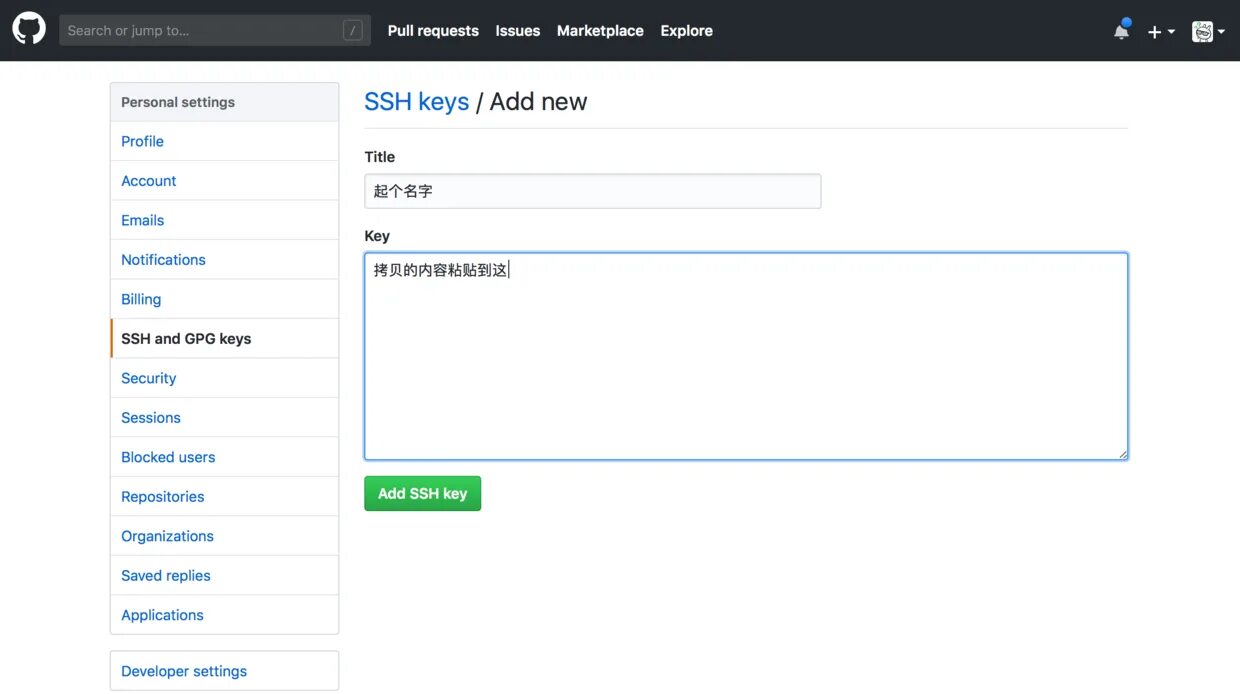Open Profile in Personal settings sidebar

pos(142,141)
